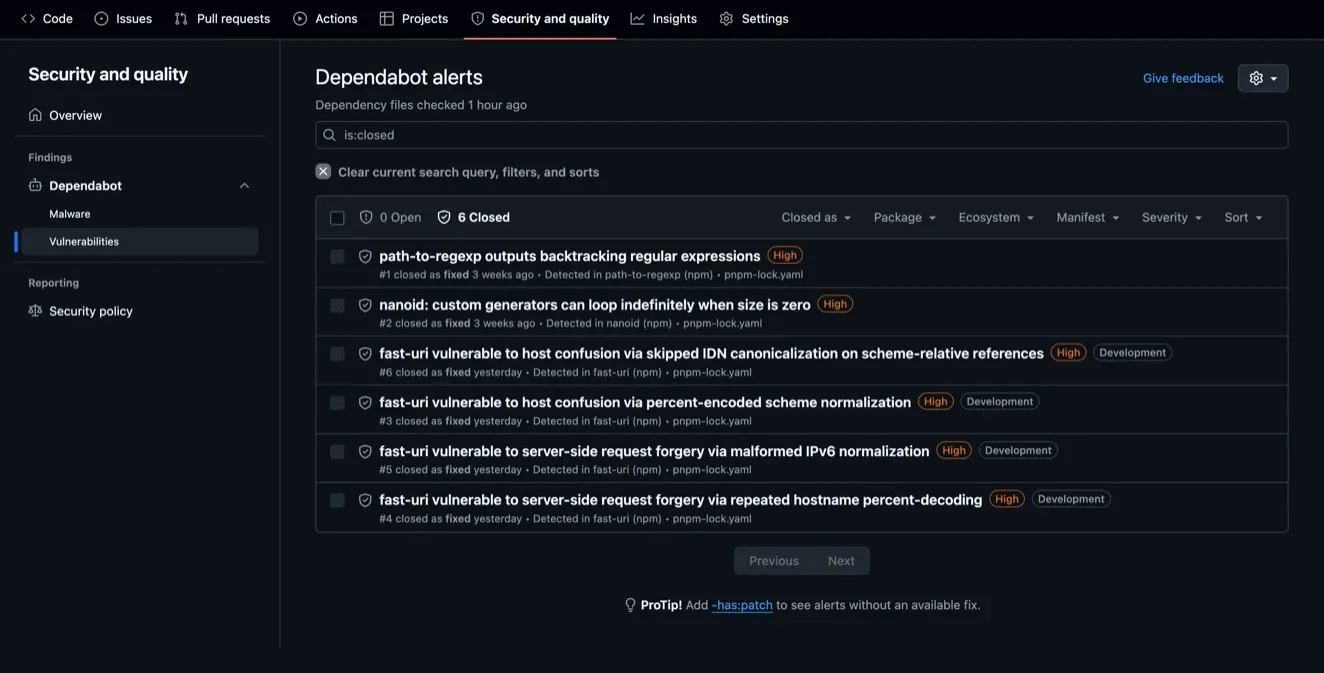Click Development label on IPv6 normalization alert
The image size is (1324, 673).
[x=1018, y=450]
